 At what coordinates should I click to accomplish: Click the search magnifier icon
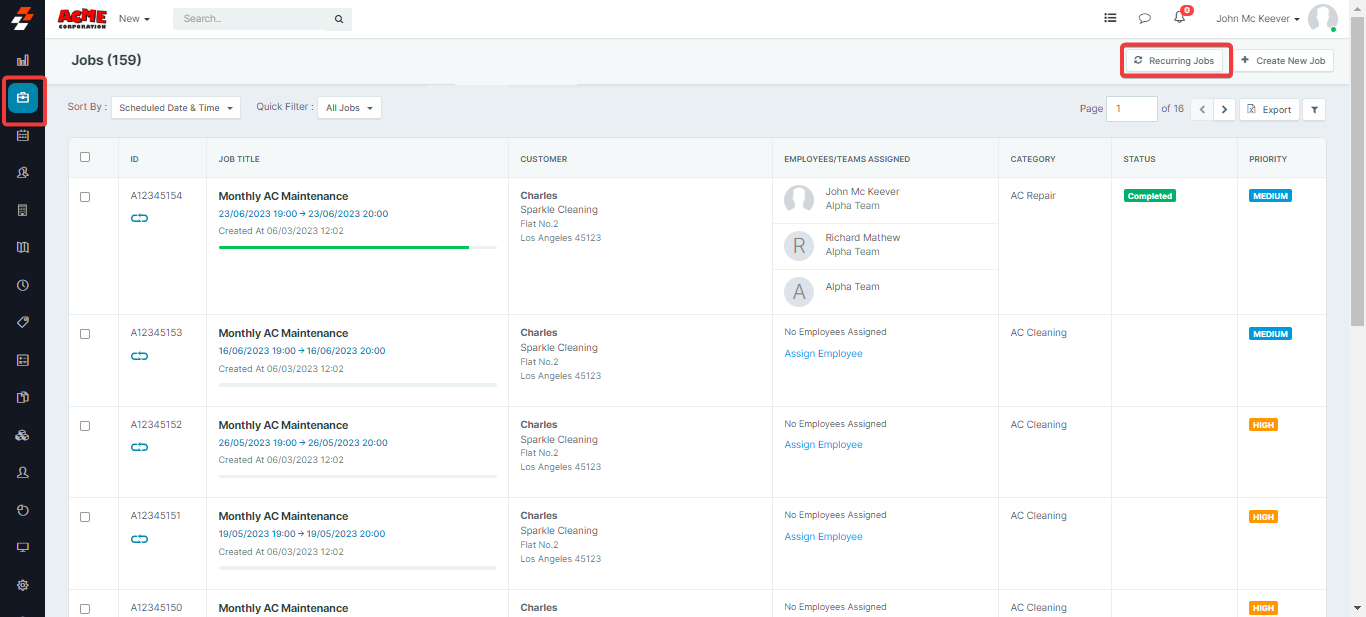(x=338, y=19)
